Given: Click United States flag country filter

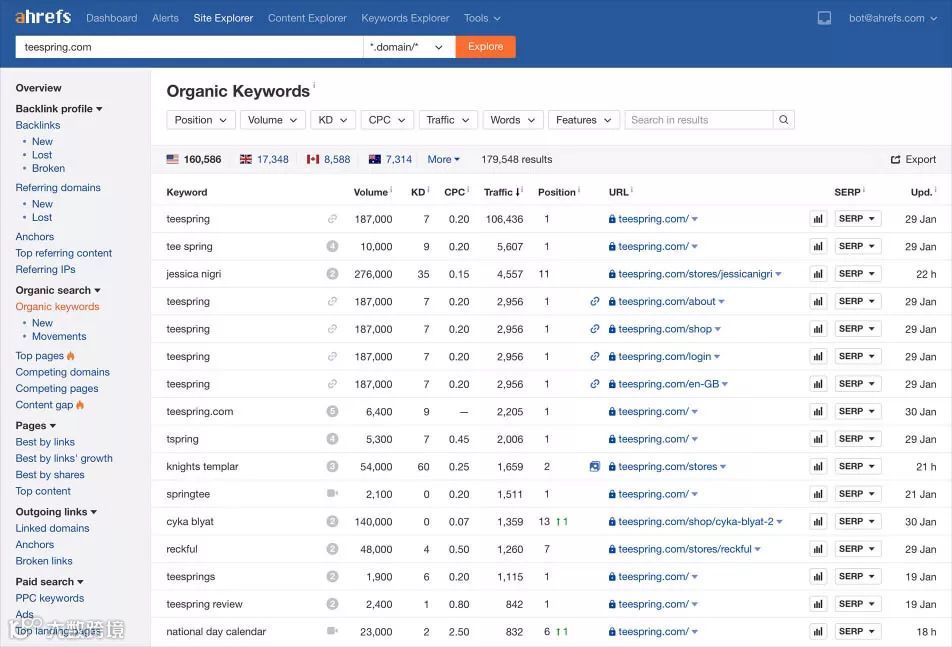Looking at the screenshot, I should tap(172, 159).
